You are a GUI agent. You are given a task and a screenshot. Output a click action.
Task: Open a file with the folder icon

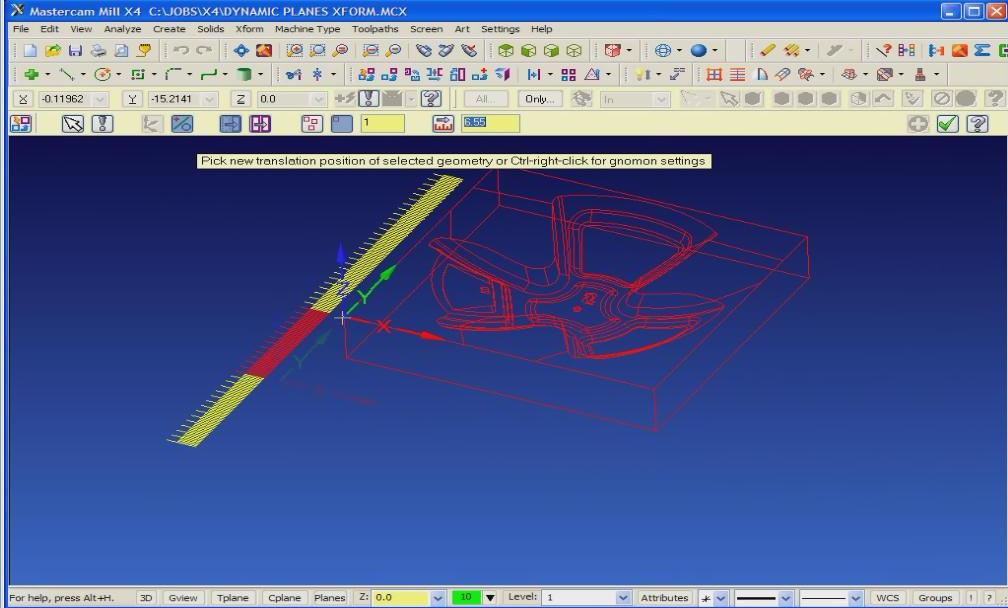[53, 50]
